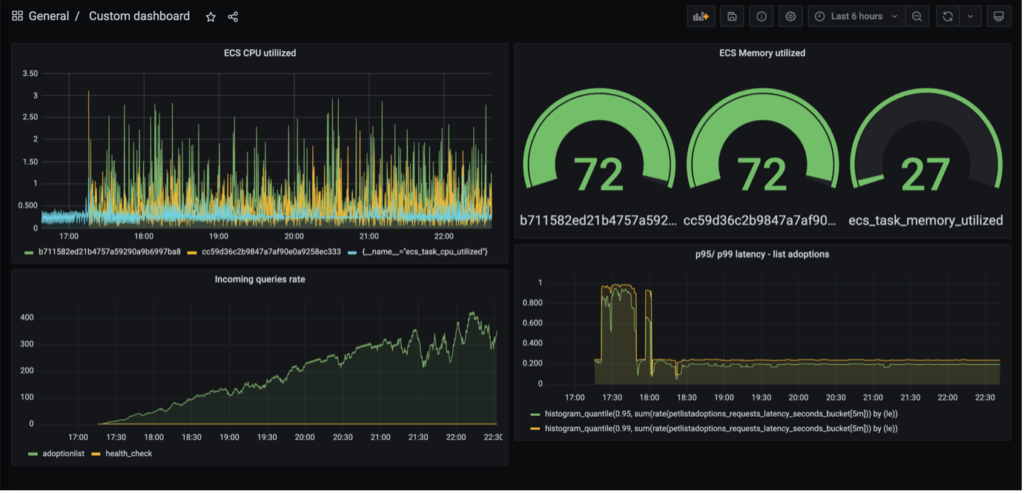Change yellow swatch color of health_check
This screenshot has width=1024, height=494.
pos(95,453)
